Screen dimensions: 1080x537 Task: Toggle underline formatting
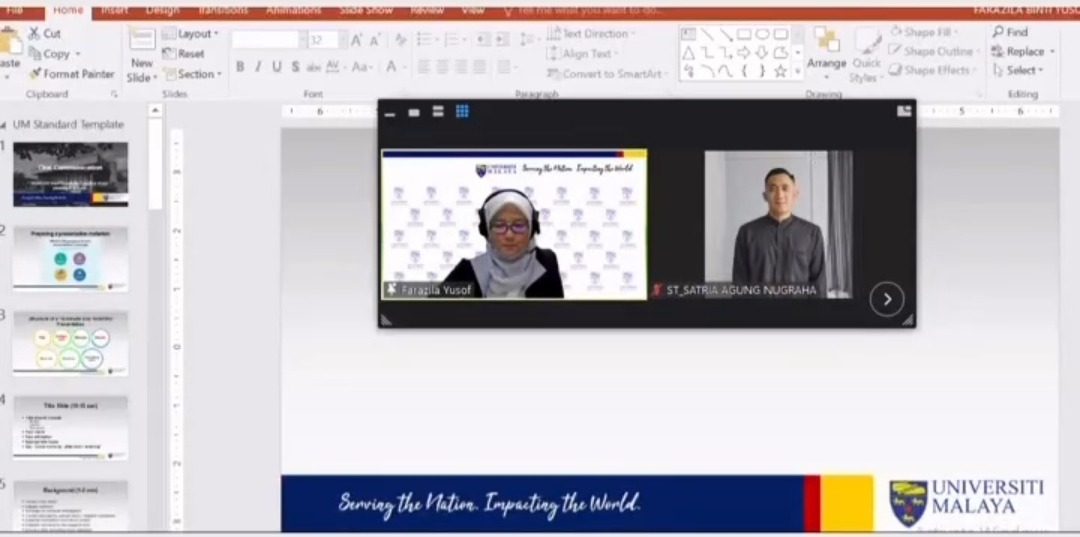point(277,67)
